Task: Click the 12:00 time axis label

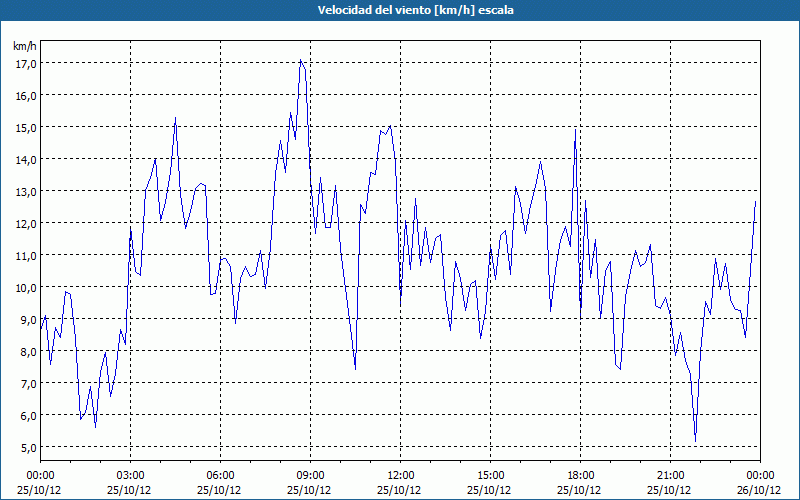Action: [x=401, y=476]
